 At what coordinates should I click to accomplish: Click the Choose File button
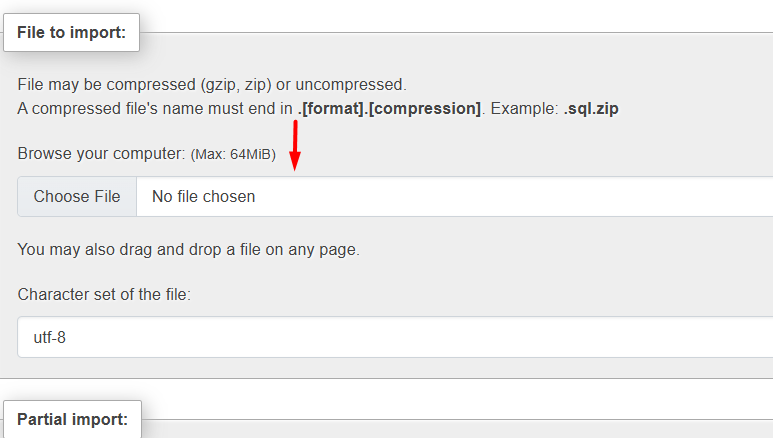77,197
